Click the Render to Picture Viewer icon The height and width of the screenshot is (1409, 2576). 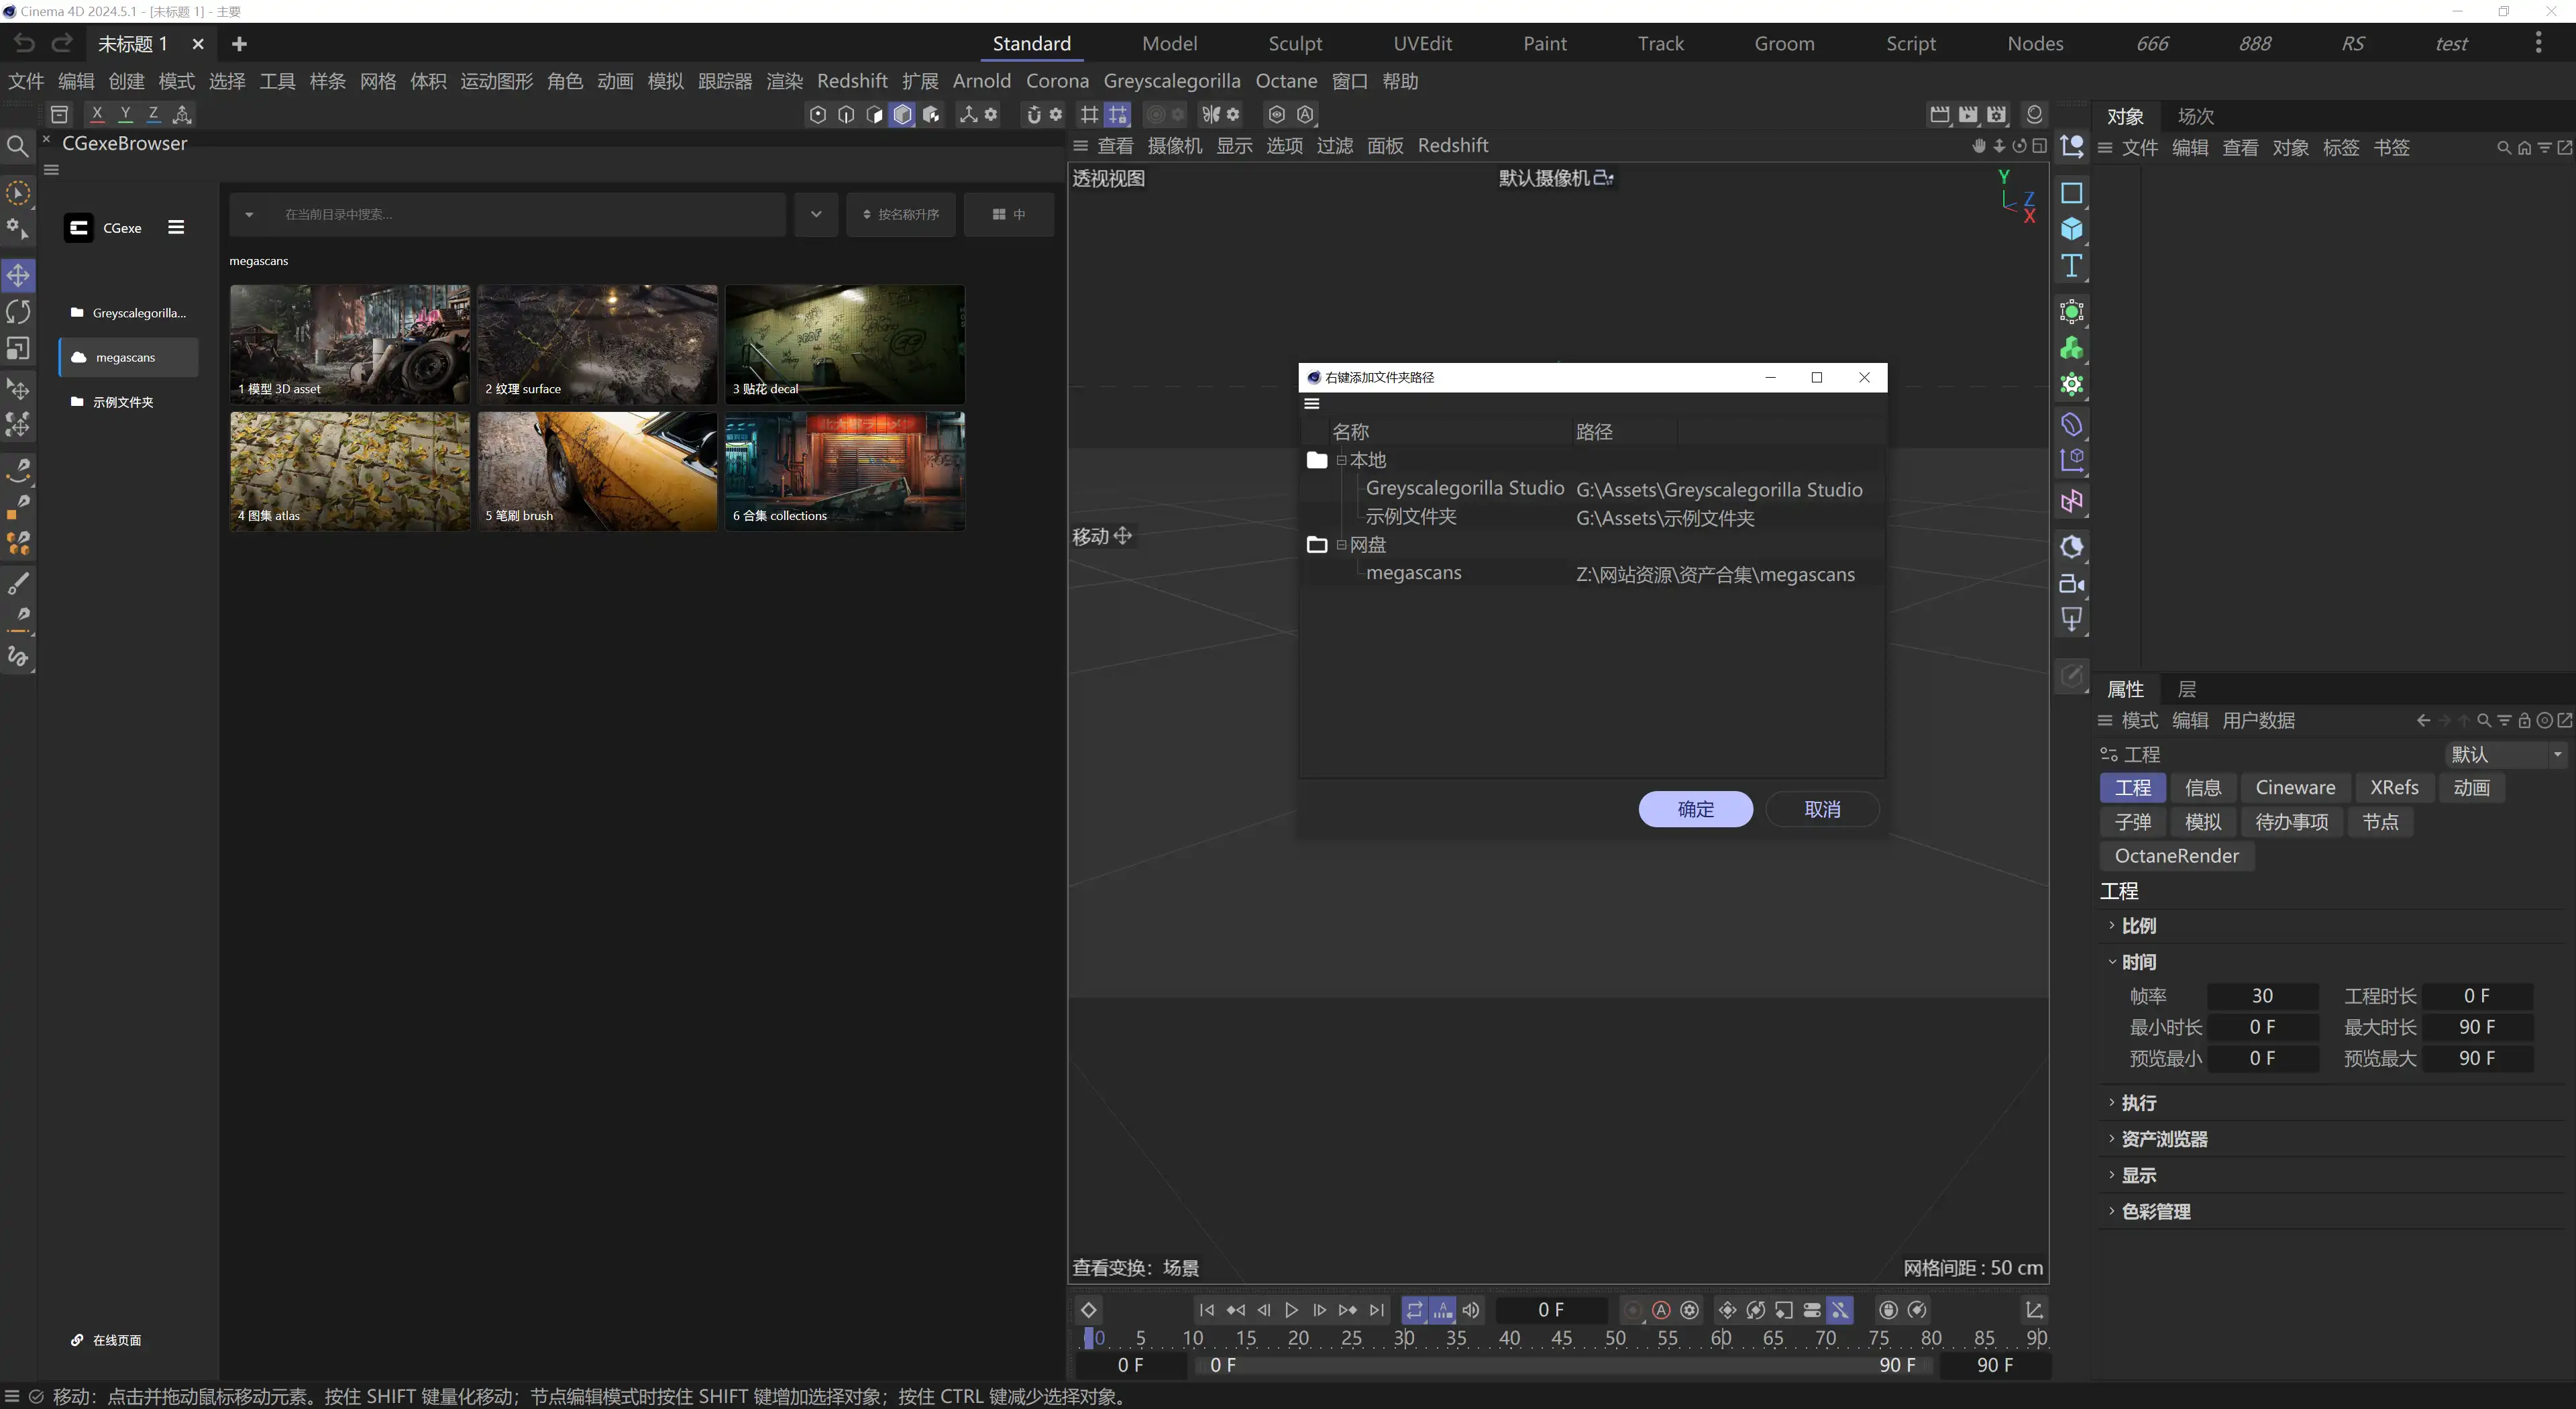click(x=1968, y=114)
